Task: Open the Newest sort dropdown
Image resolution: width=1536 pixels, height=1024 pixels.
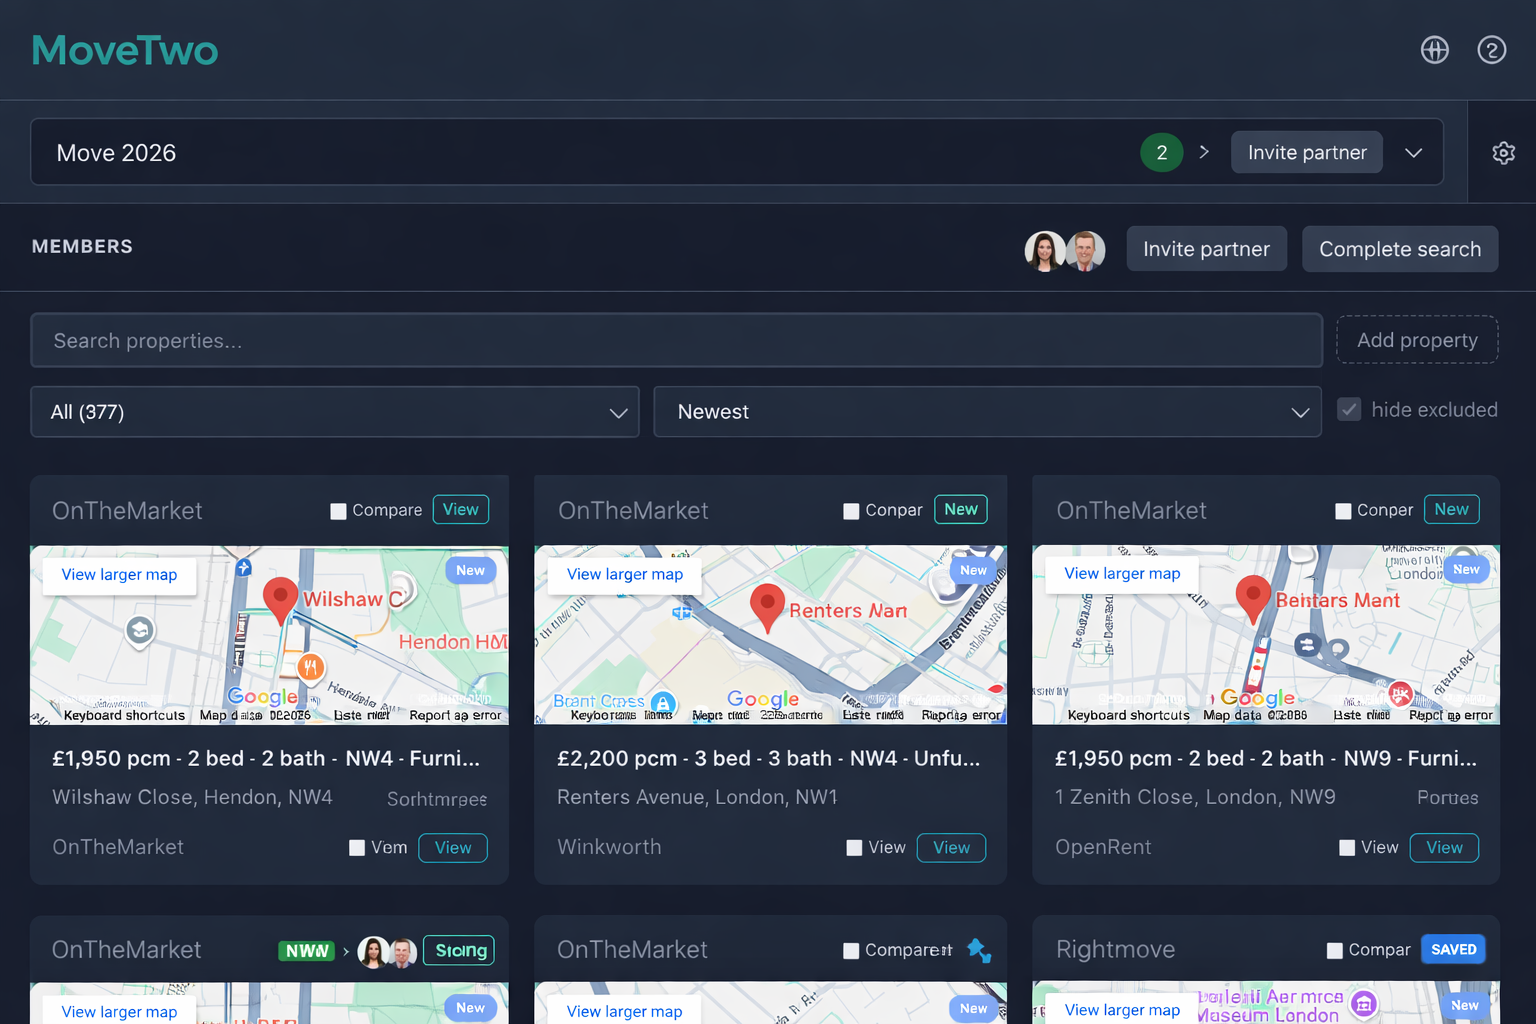Action: pyautogui.click(x=987, y=412)
